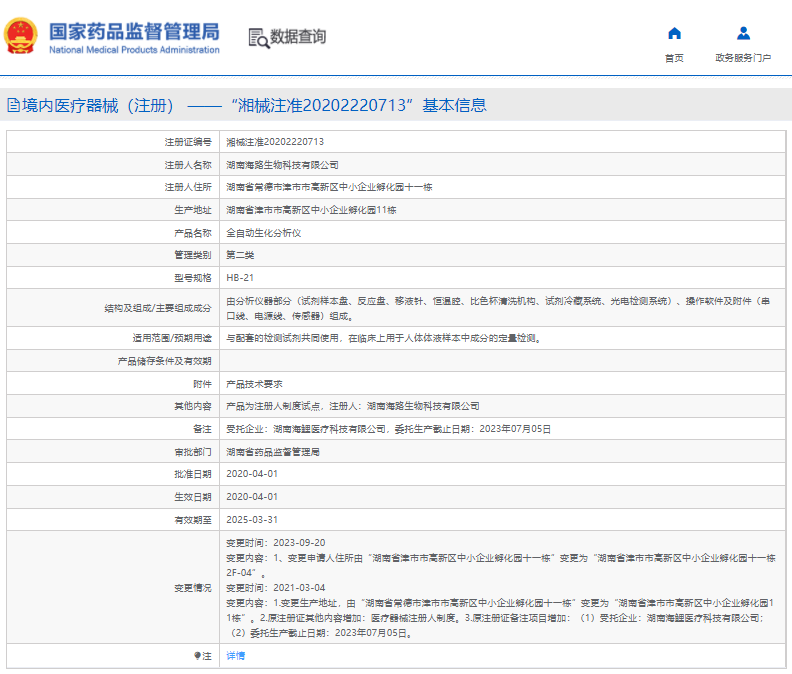This screenshot has height=674, width=792.
Task: Select approving department 湖南省药品监督管理局
Action: point(273,452)
